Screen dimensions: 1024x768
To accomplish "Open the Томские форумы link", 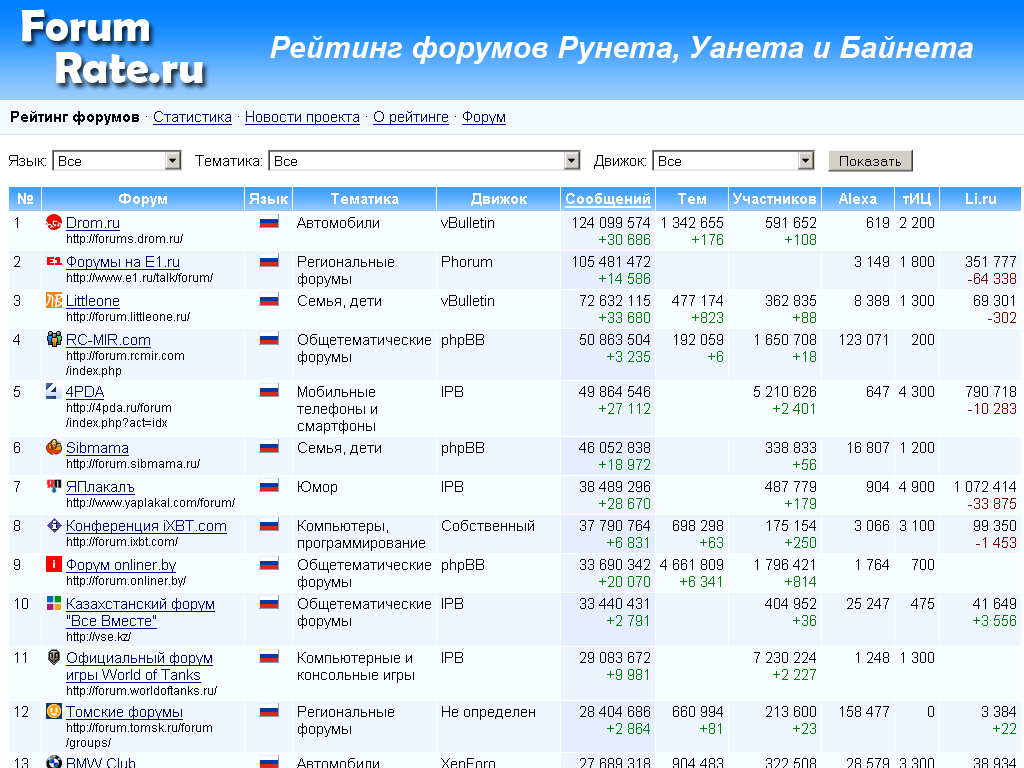I will pyautogui.click(x=124, y=712).
